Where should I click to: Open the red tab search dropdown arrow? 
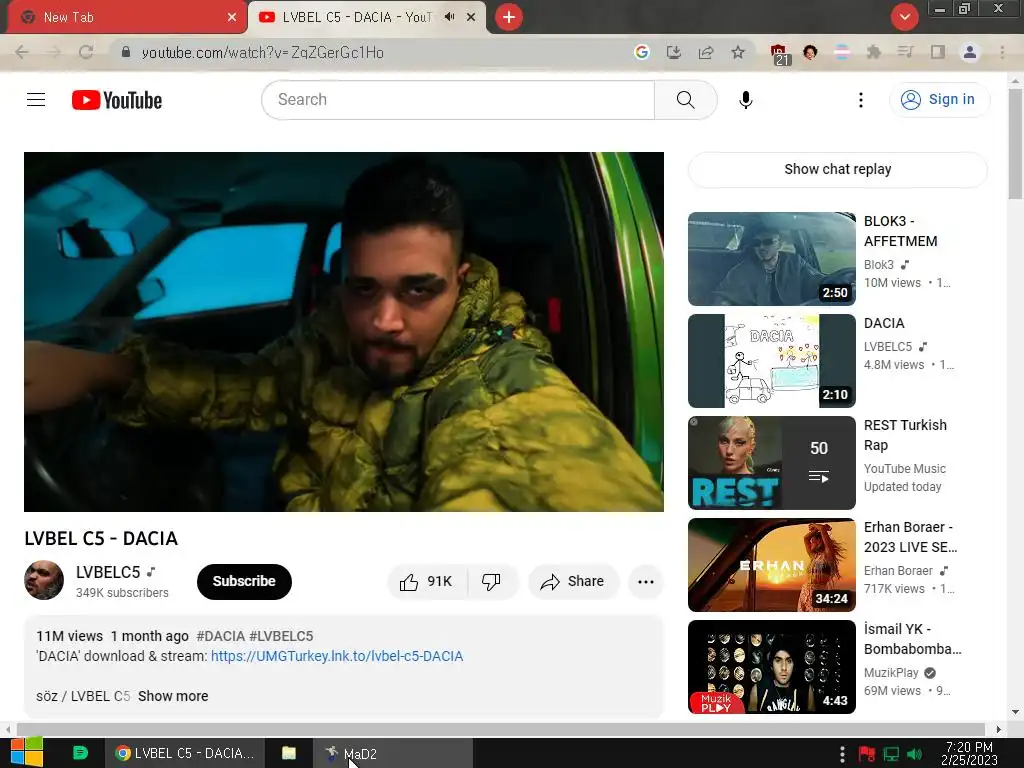click(904, 17)
